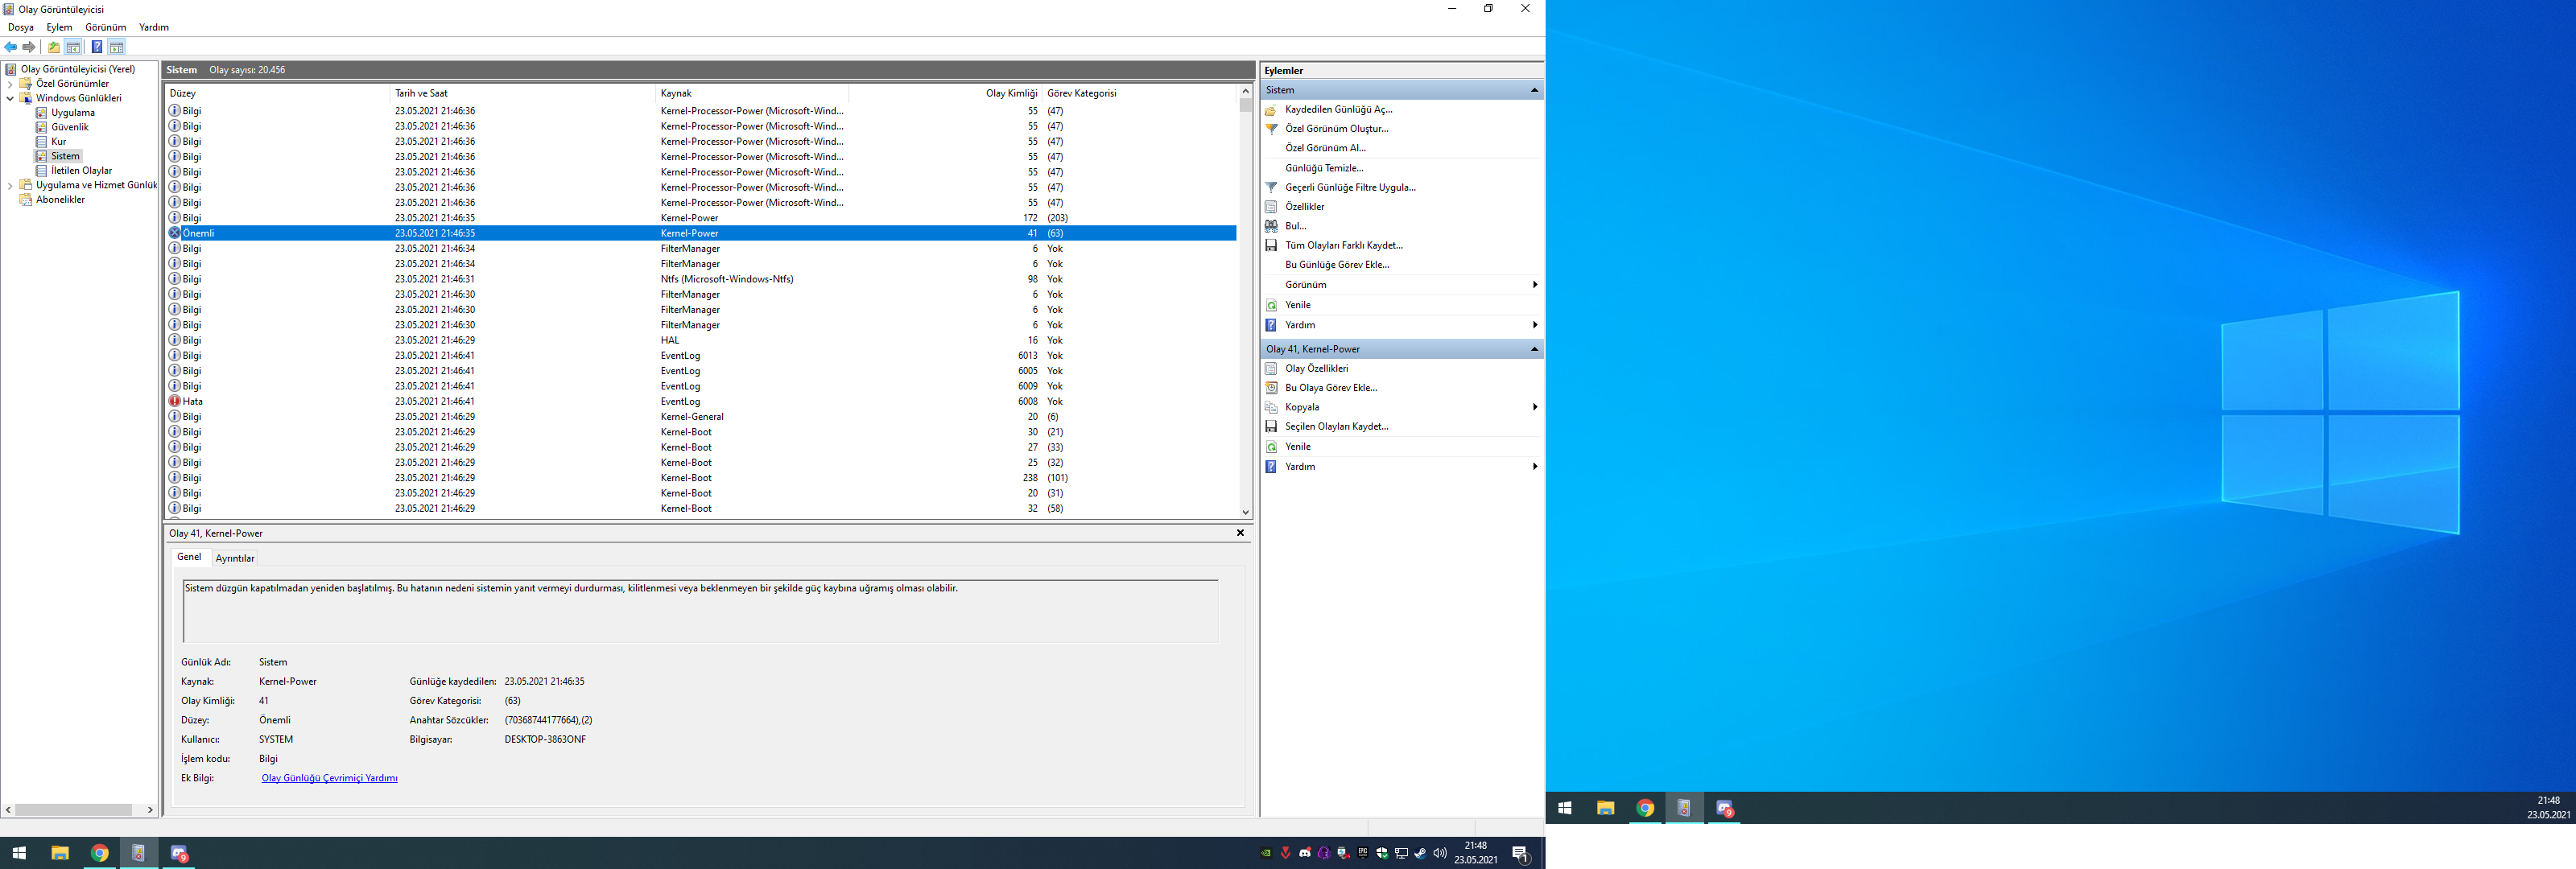Open Start menu on the left taskbar
Screen dimensions: 2576x869
(19, 853)
